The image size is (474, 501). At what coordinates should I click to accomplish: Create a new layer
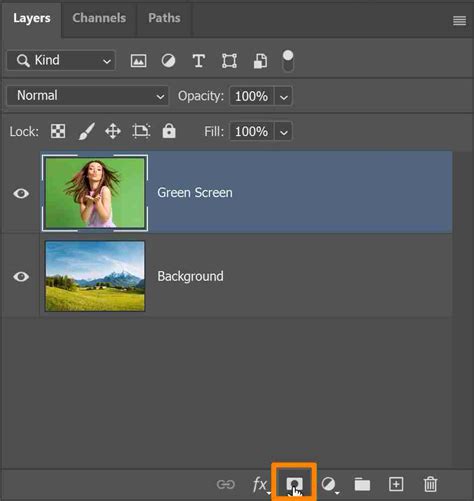tap(396, 484)
